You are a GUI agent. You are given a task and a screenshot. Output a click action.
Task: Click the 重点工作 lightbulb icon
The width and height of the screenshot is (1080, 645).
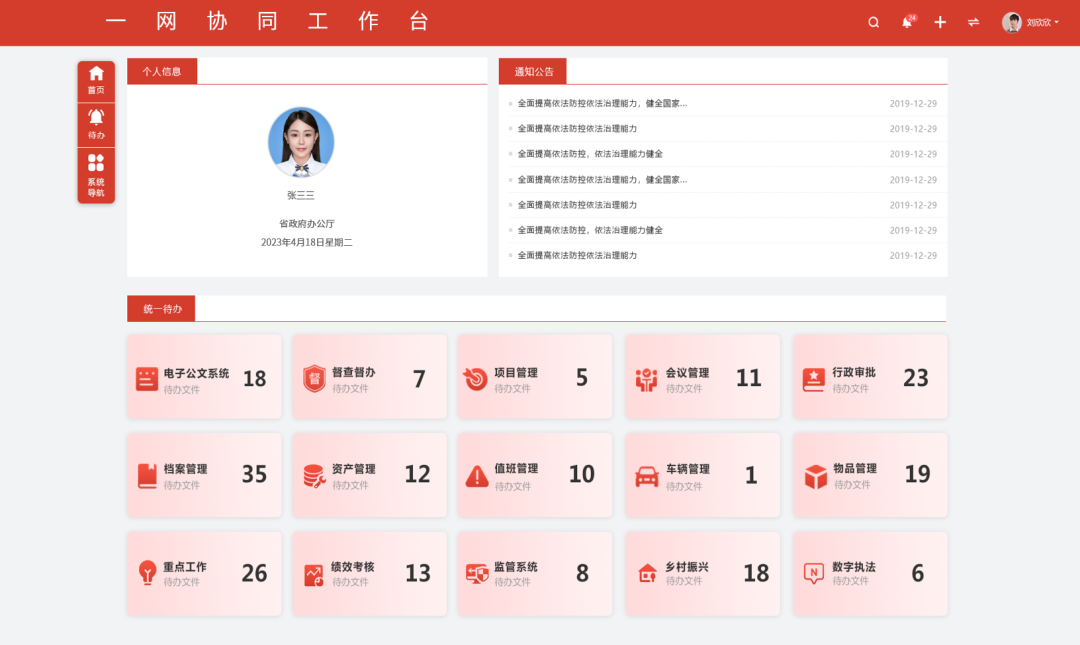(x=147, y=573)
